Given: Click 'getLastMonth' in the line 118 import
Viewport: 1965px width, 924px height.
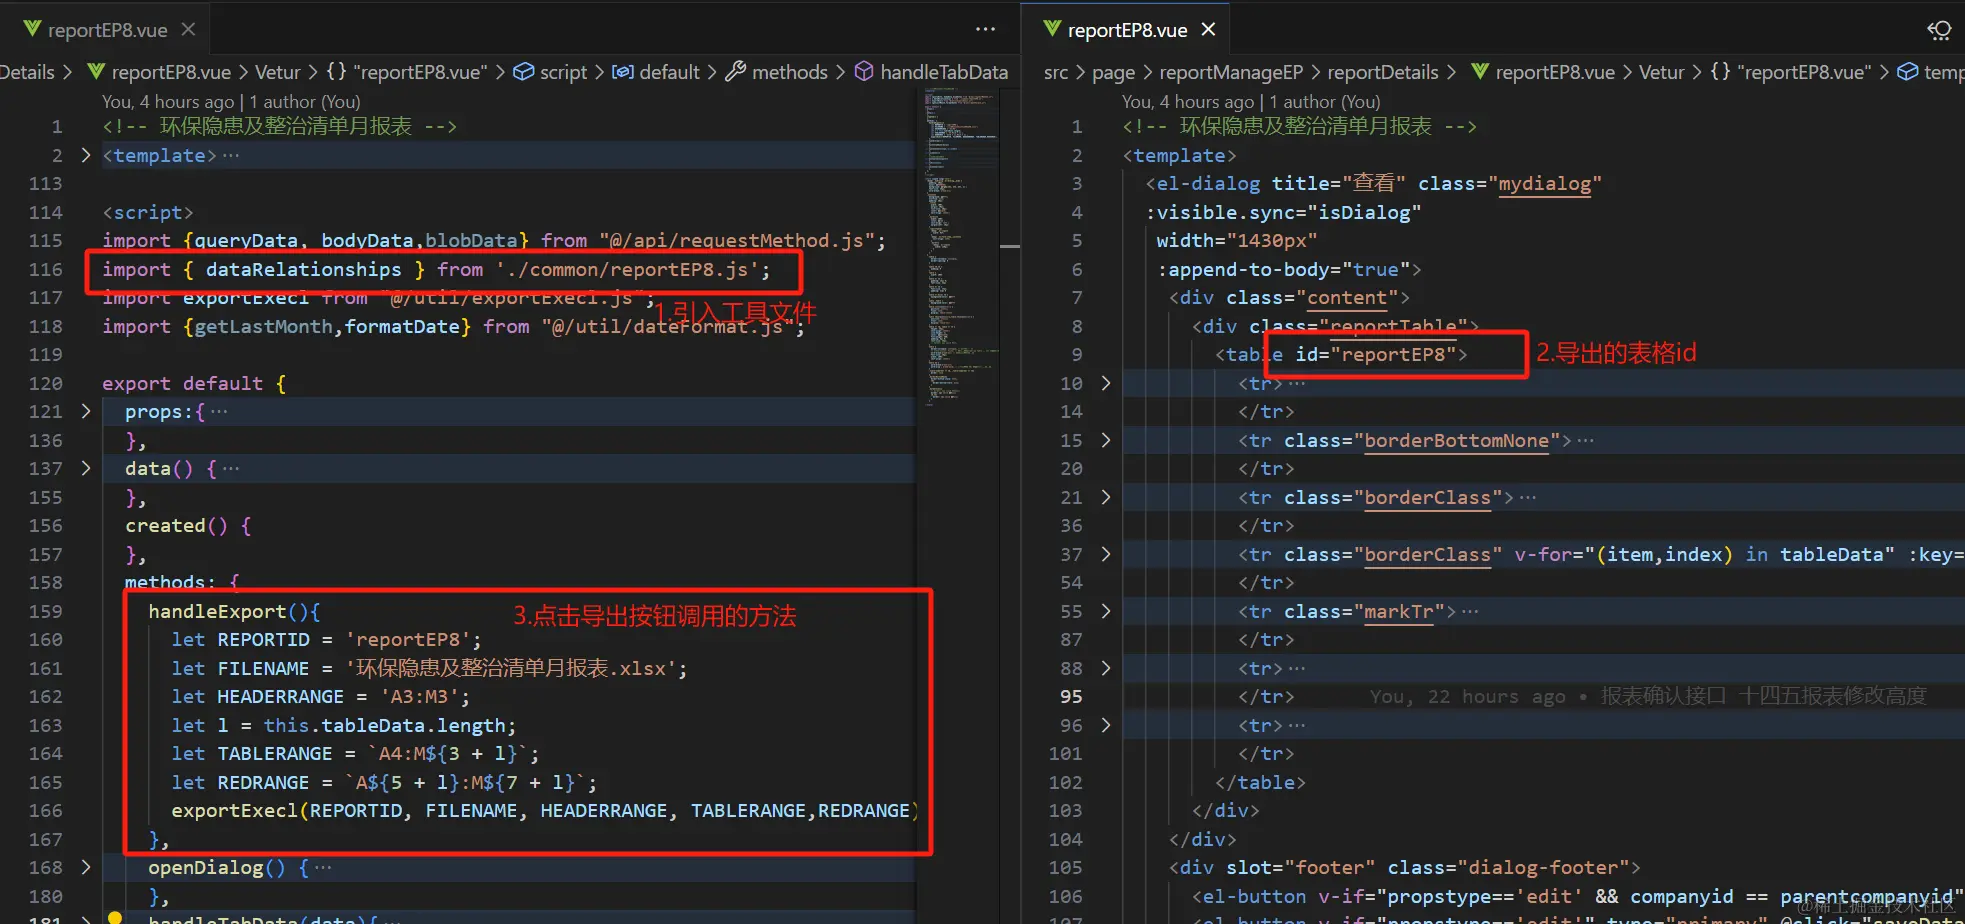Looking at the screenshot, I should 263,326.
